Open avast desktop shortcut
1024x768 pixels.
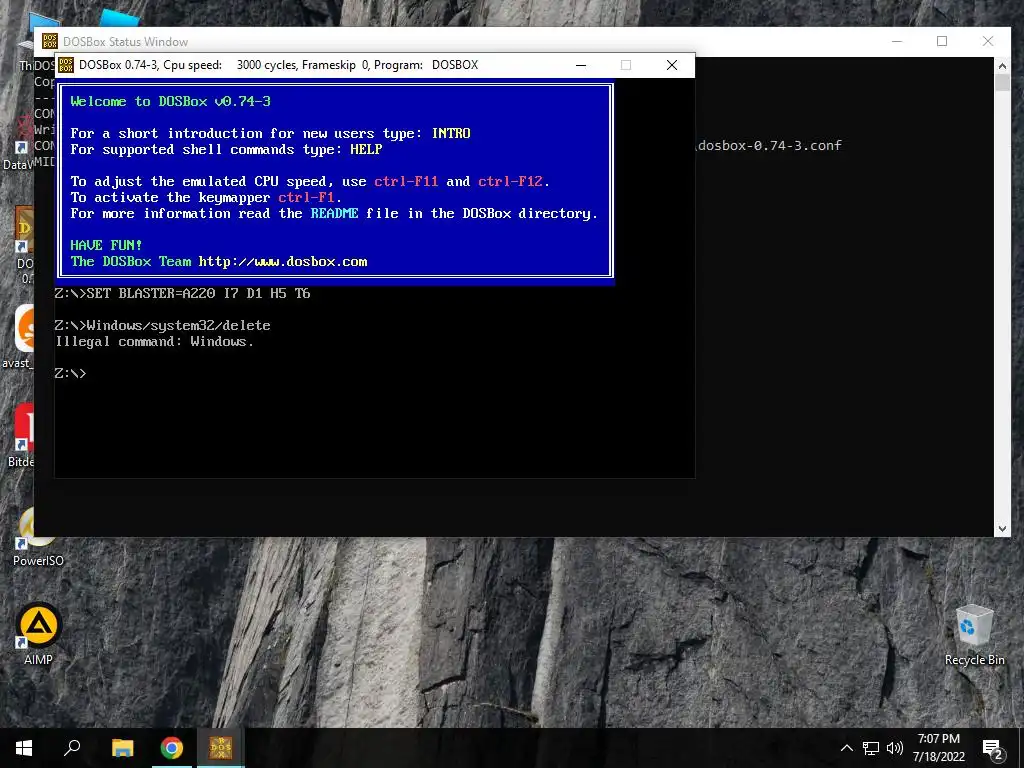18,337
